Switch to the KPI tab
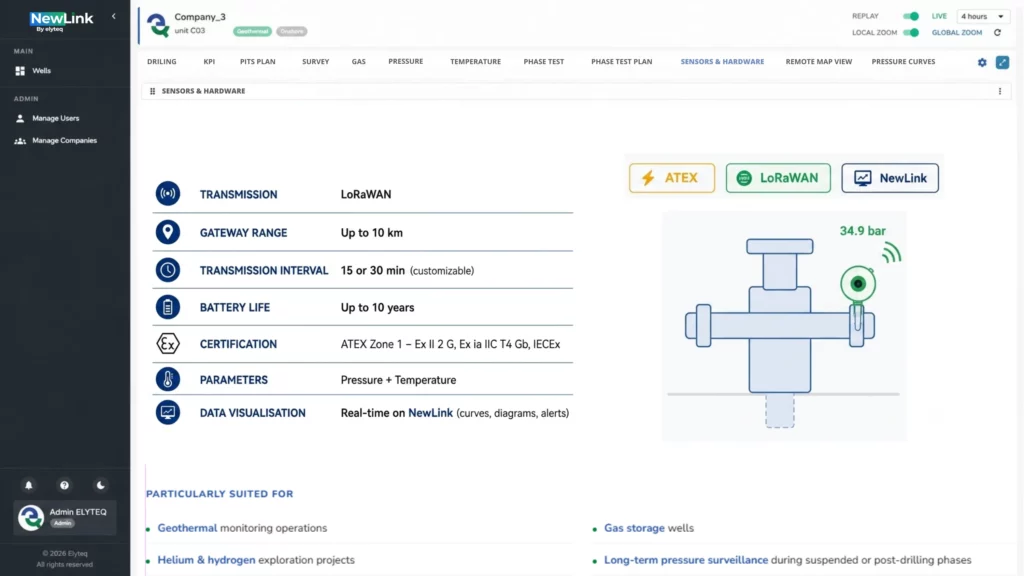Image resolution: width=1024 pixels, height=576 pixels. pyautogui.click(x=209, y=61)
